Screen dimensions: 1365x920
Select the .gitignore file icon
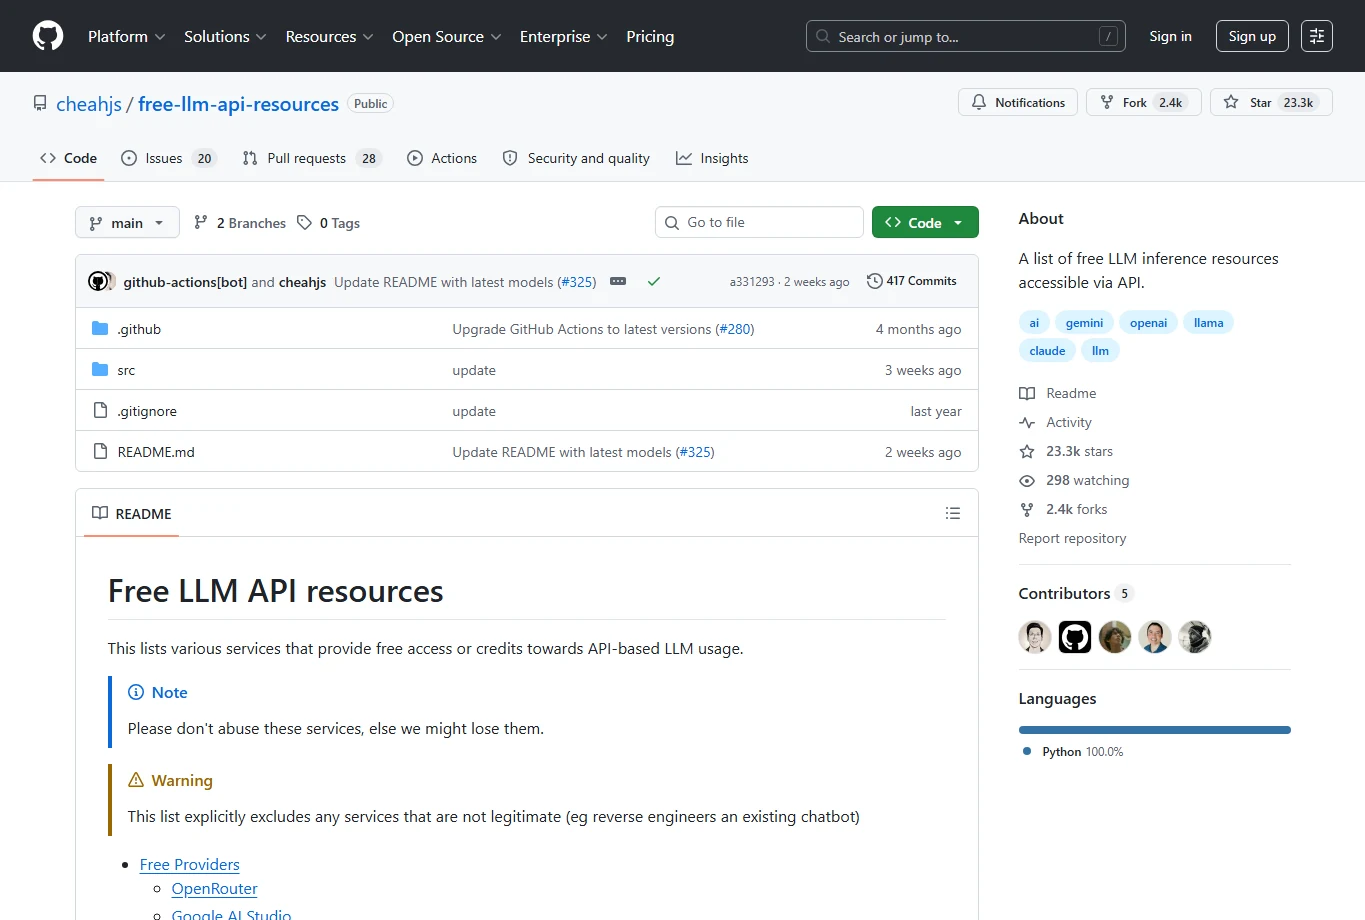pyautogui.click(x=100, y=411)
